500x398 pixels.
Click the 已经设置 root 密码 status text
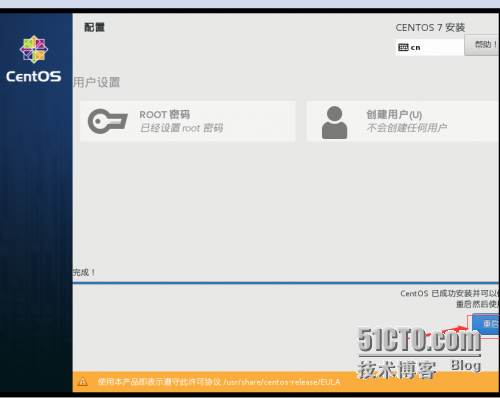(181, 128)
